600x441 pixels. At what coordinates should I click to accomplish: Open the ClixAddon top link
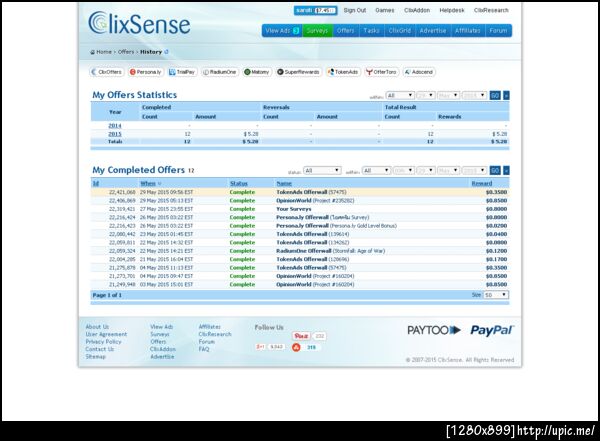pos(417,10)
